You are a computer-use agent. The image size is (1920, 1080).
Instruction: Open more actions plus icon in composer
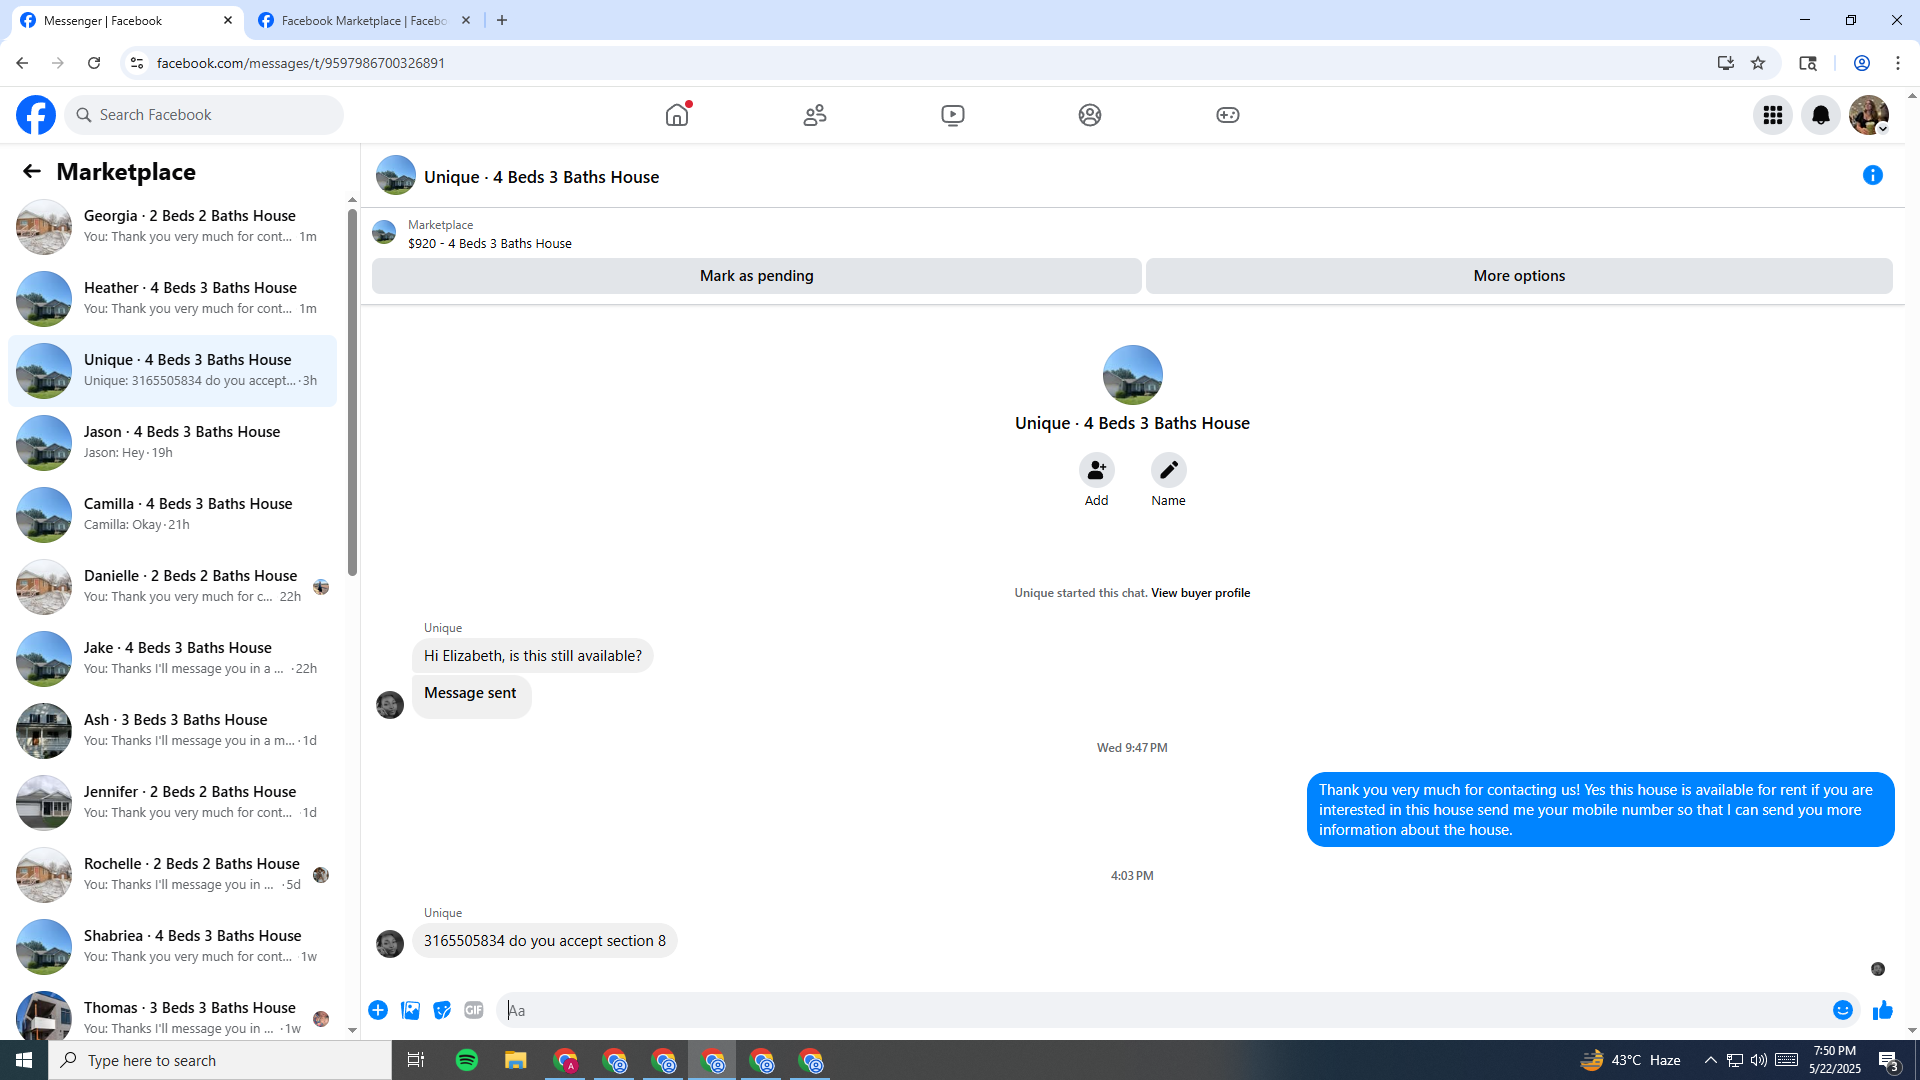(x=378, y=1010)
